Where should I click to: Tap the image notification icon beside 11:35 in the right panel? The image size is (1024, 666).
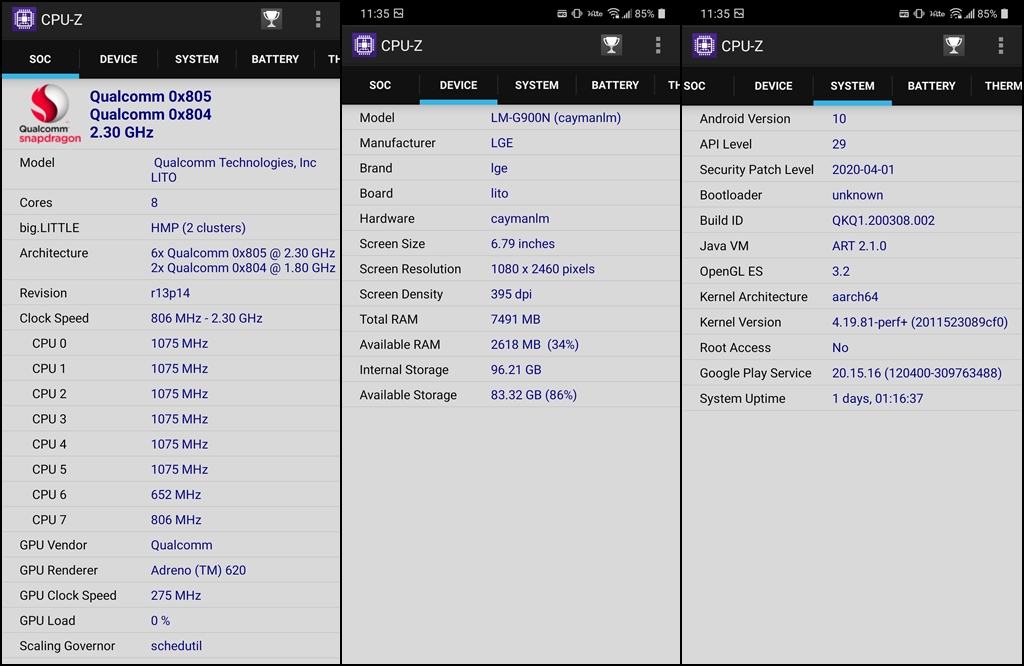(739, 13)
